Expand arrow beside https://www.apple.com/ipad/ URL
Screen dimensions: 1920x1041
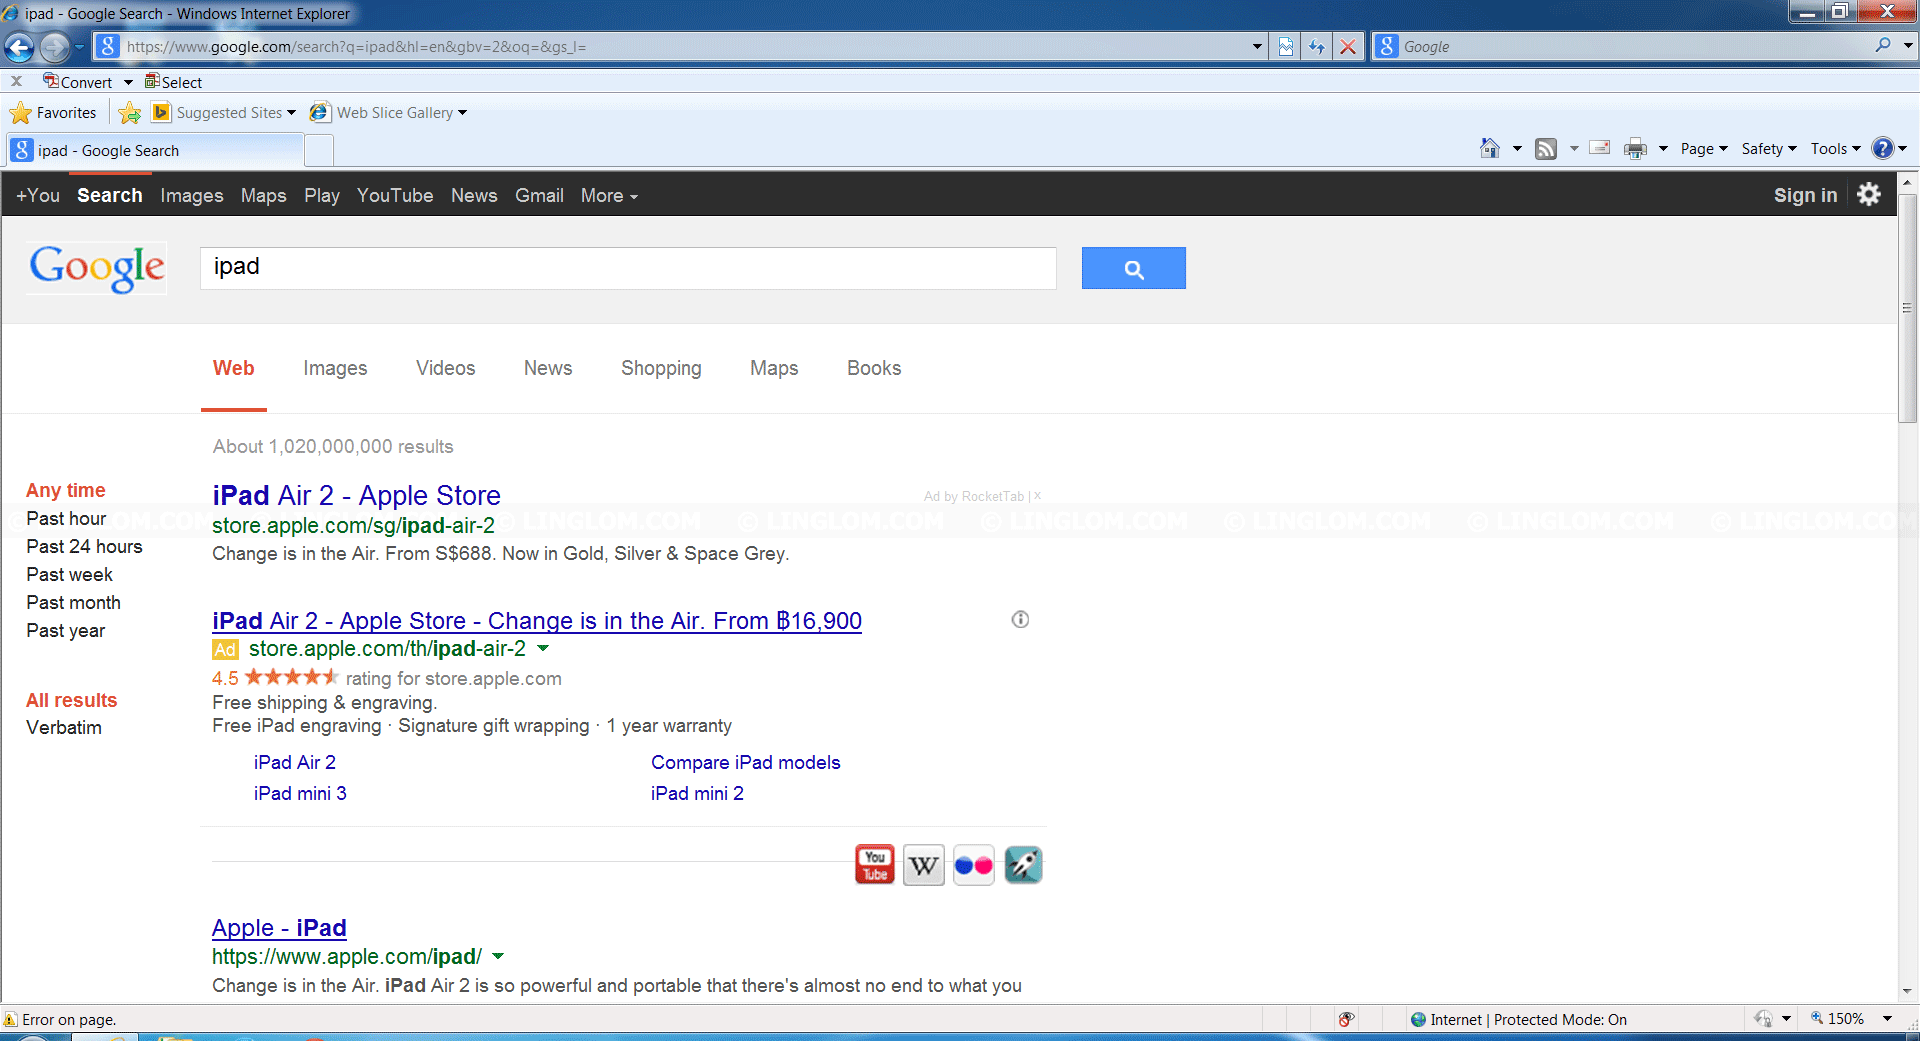coord(498,956)
